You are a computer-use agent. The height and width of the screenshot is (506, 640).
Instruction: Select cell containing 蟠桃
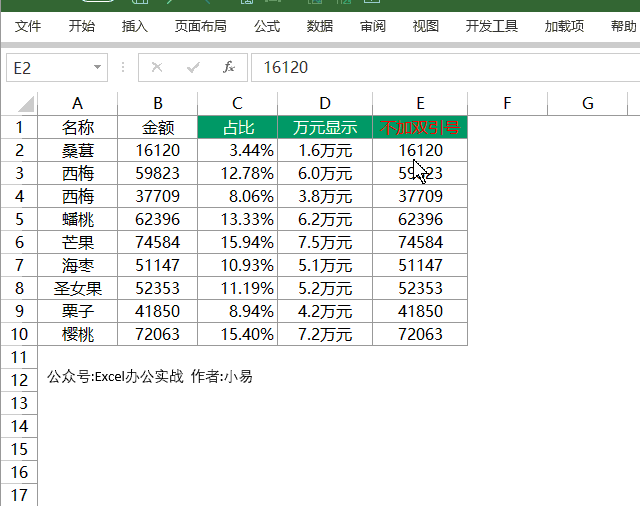(78, 219)
